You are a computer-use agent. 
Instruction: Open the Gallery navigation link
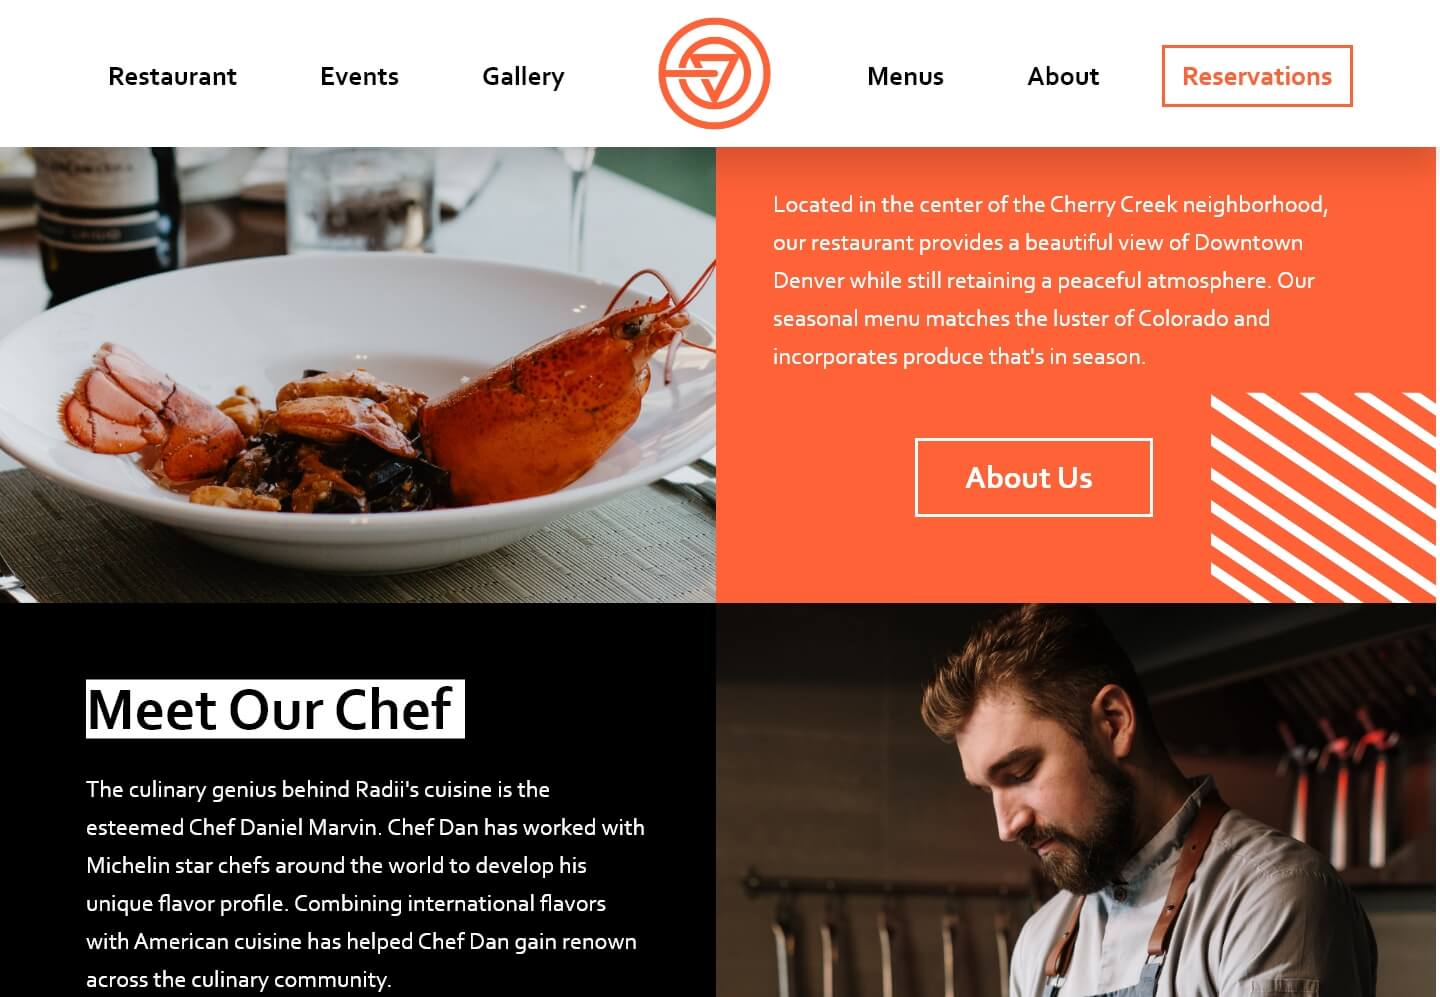tap(523, 77)
